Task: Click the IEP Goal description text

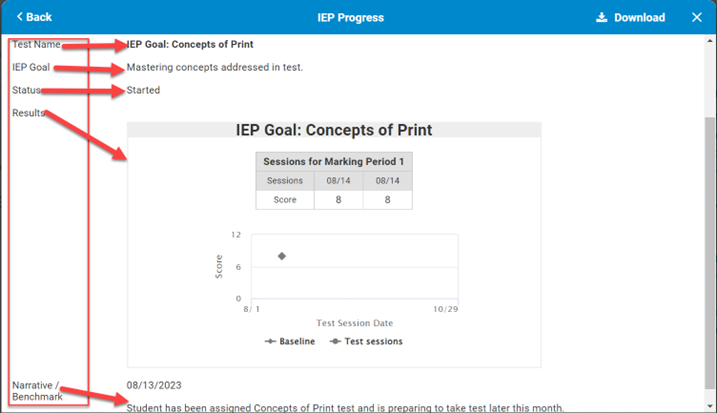Action: [x=214, y=67]
